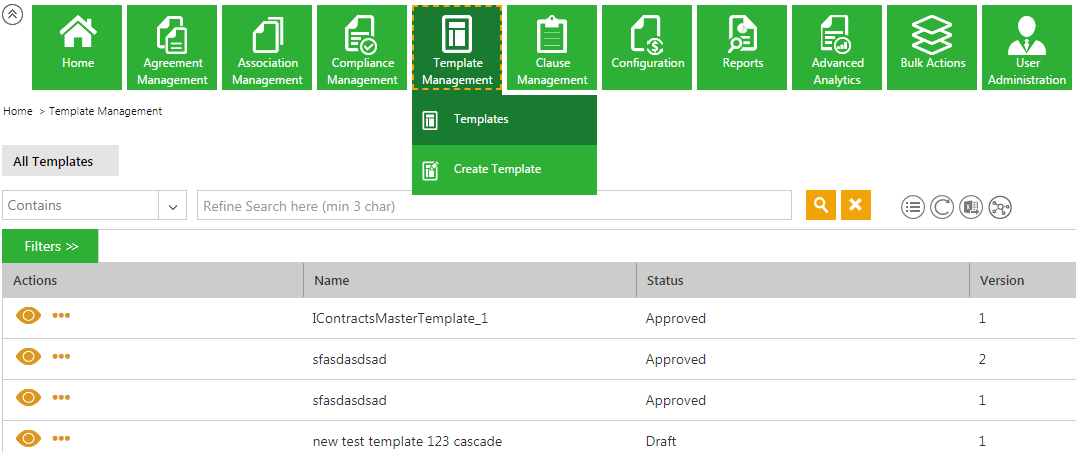Click the list view circle icon

912,207
